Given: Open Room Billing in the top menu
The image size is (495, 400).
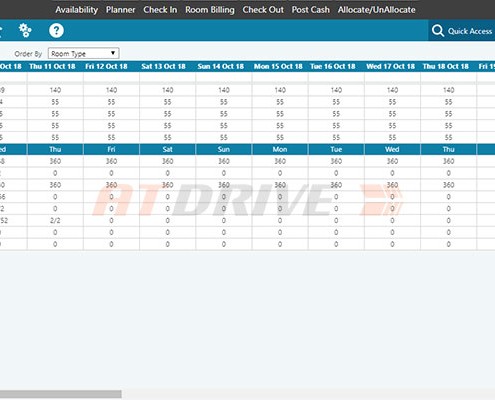Looking at the screenshot, I should point(210,10).
